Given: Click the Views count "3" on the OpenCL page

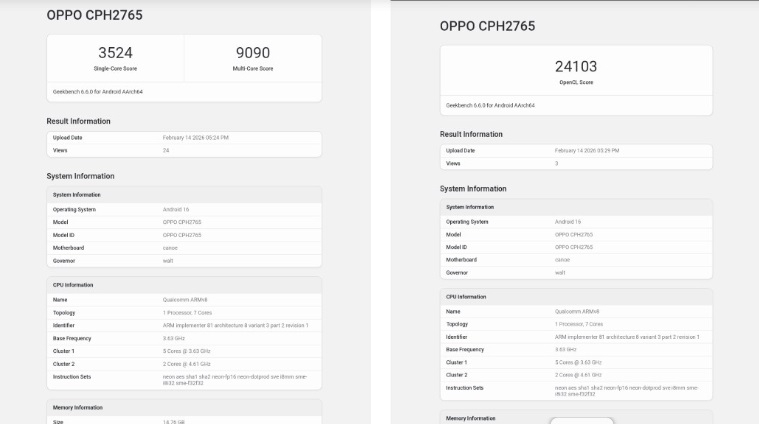Looking at the screenshot, I should coord(557,164).
